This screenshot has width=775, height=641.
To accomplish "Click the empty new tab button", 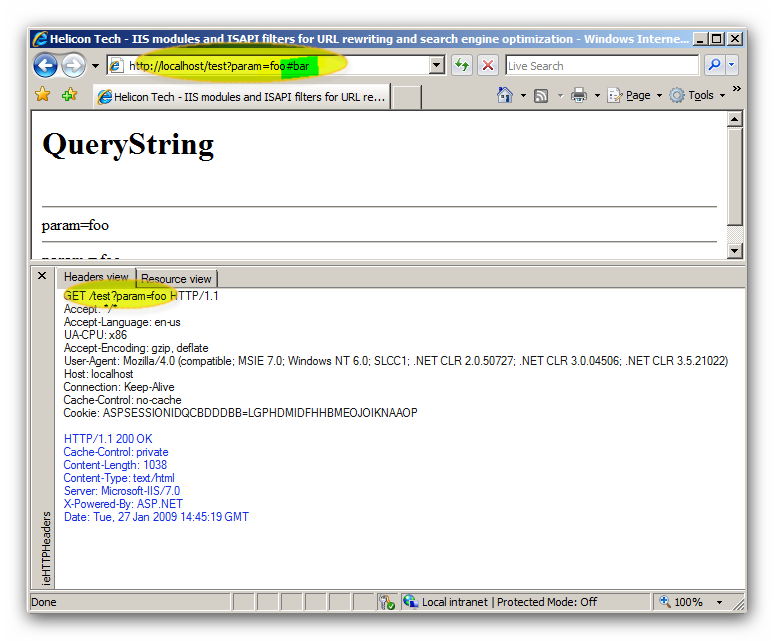I will [406, 96].
